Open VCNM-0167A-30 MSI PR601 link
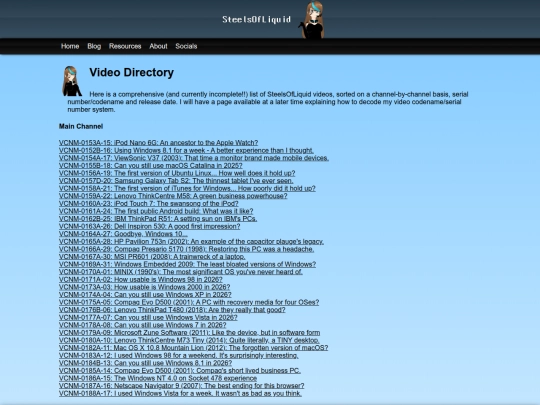This screenshot has width=540, height=405. pyautogui.click(x=152, y=257)
